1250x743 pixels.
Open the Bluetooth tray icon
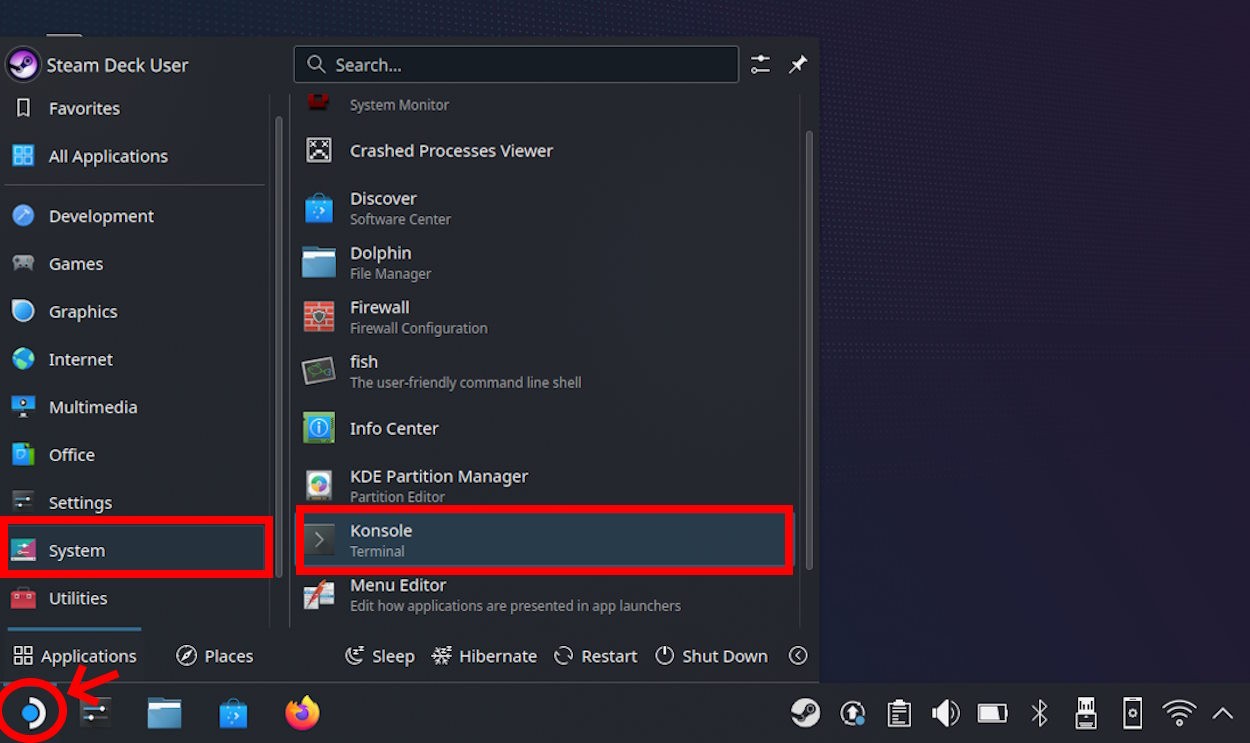[x=1040, y=713]
